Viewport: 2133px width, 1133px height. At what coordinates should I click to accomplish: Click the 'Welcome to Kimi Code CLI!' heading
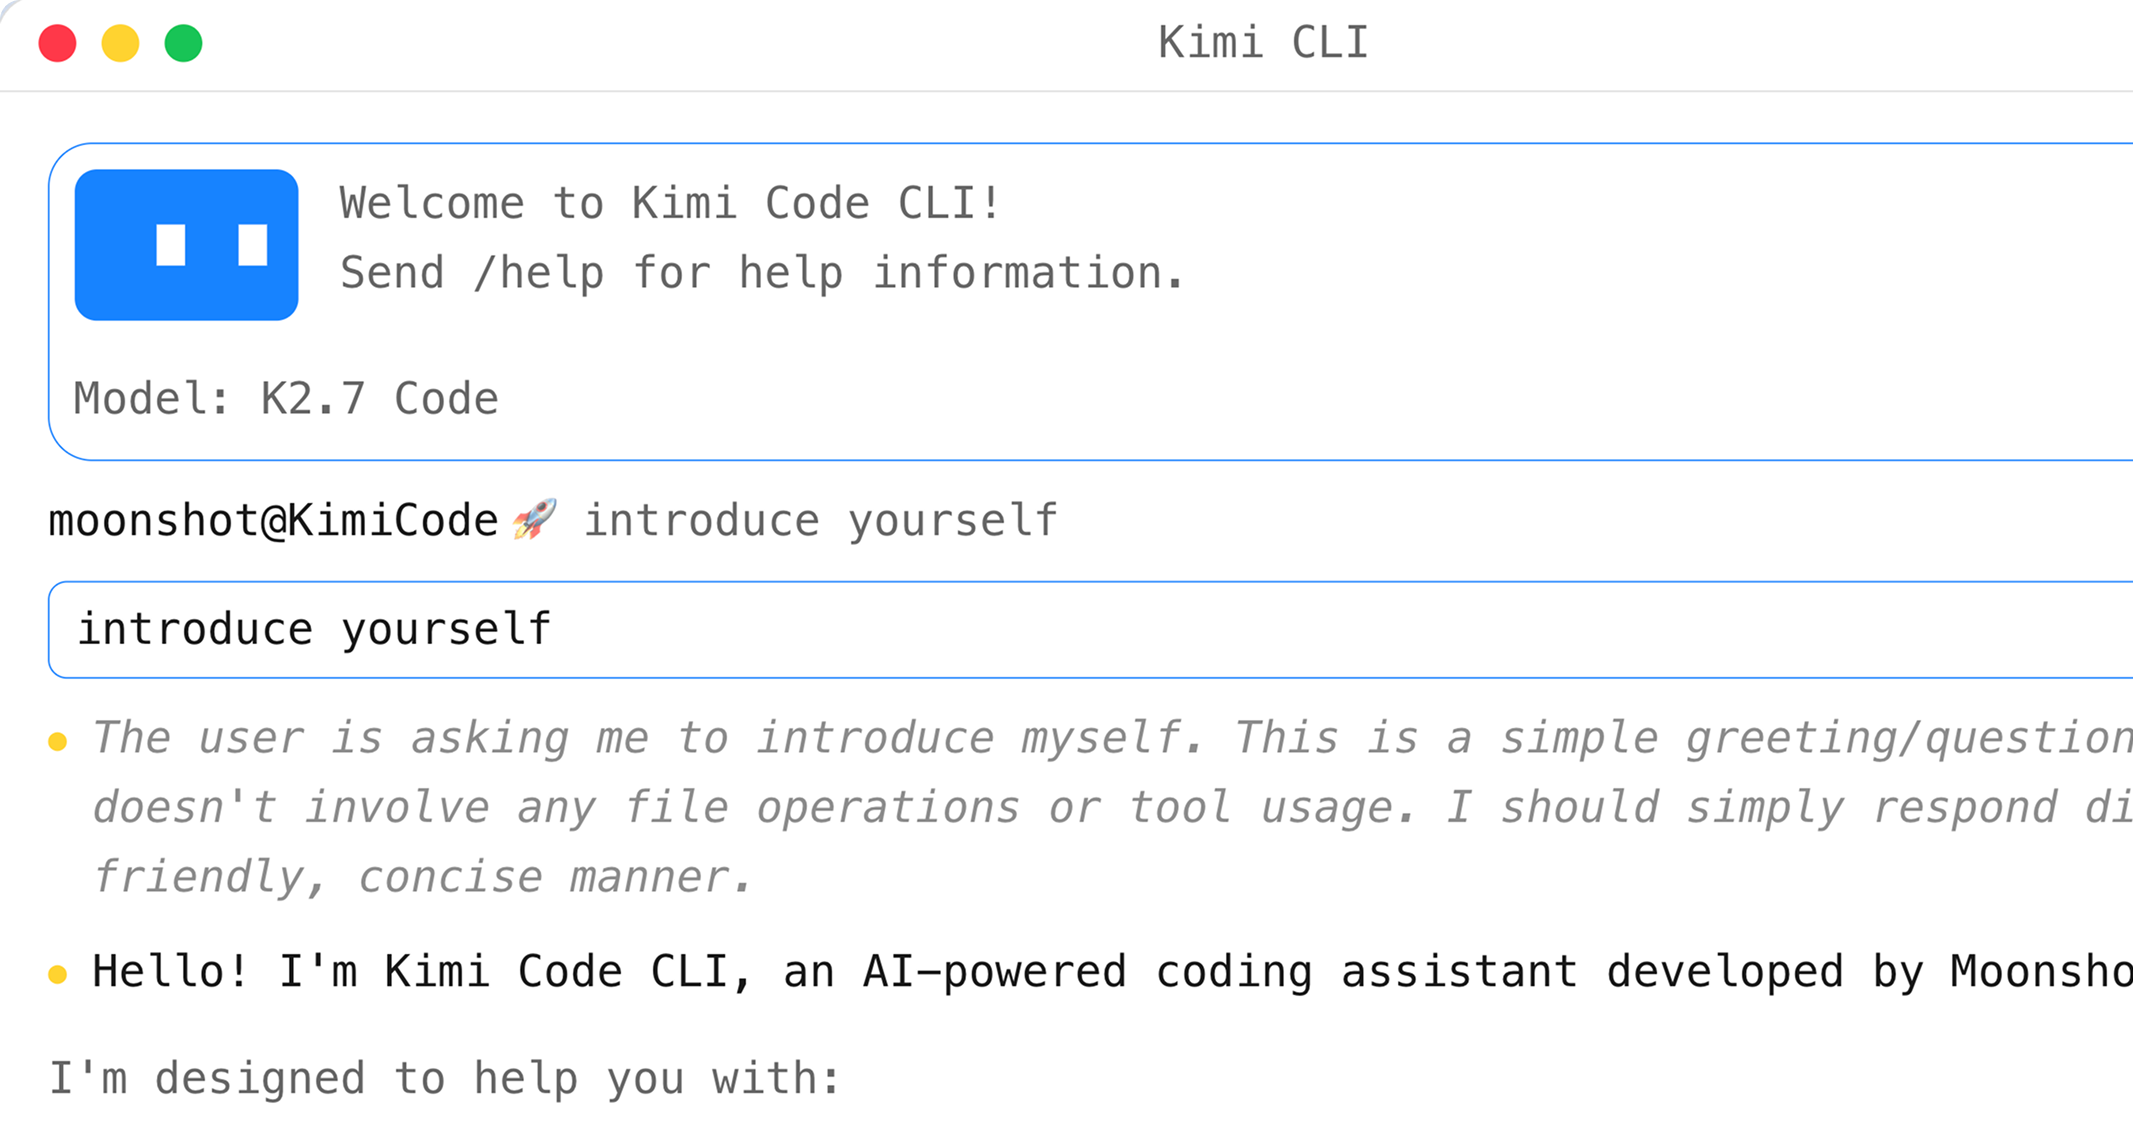coord(670,204)
